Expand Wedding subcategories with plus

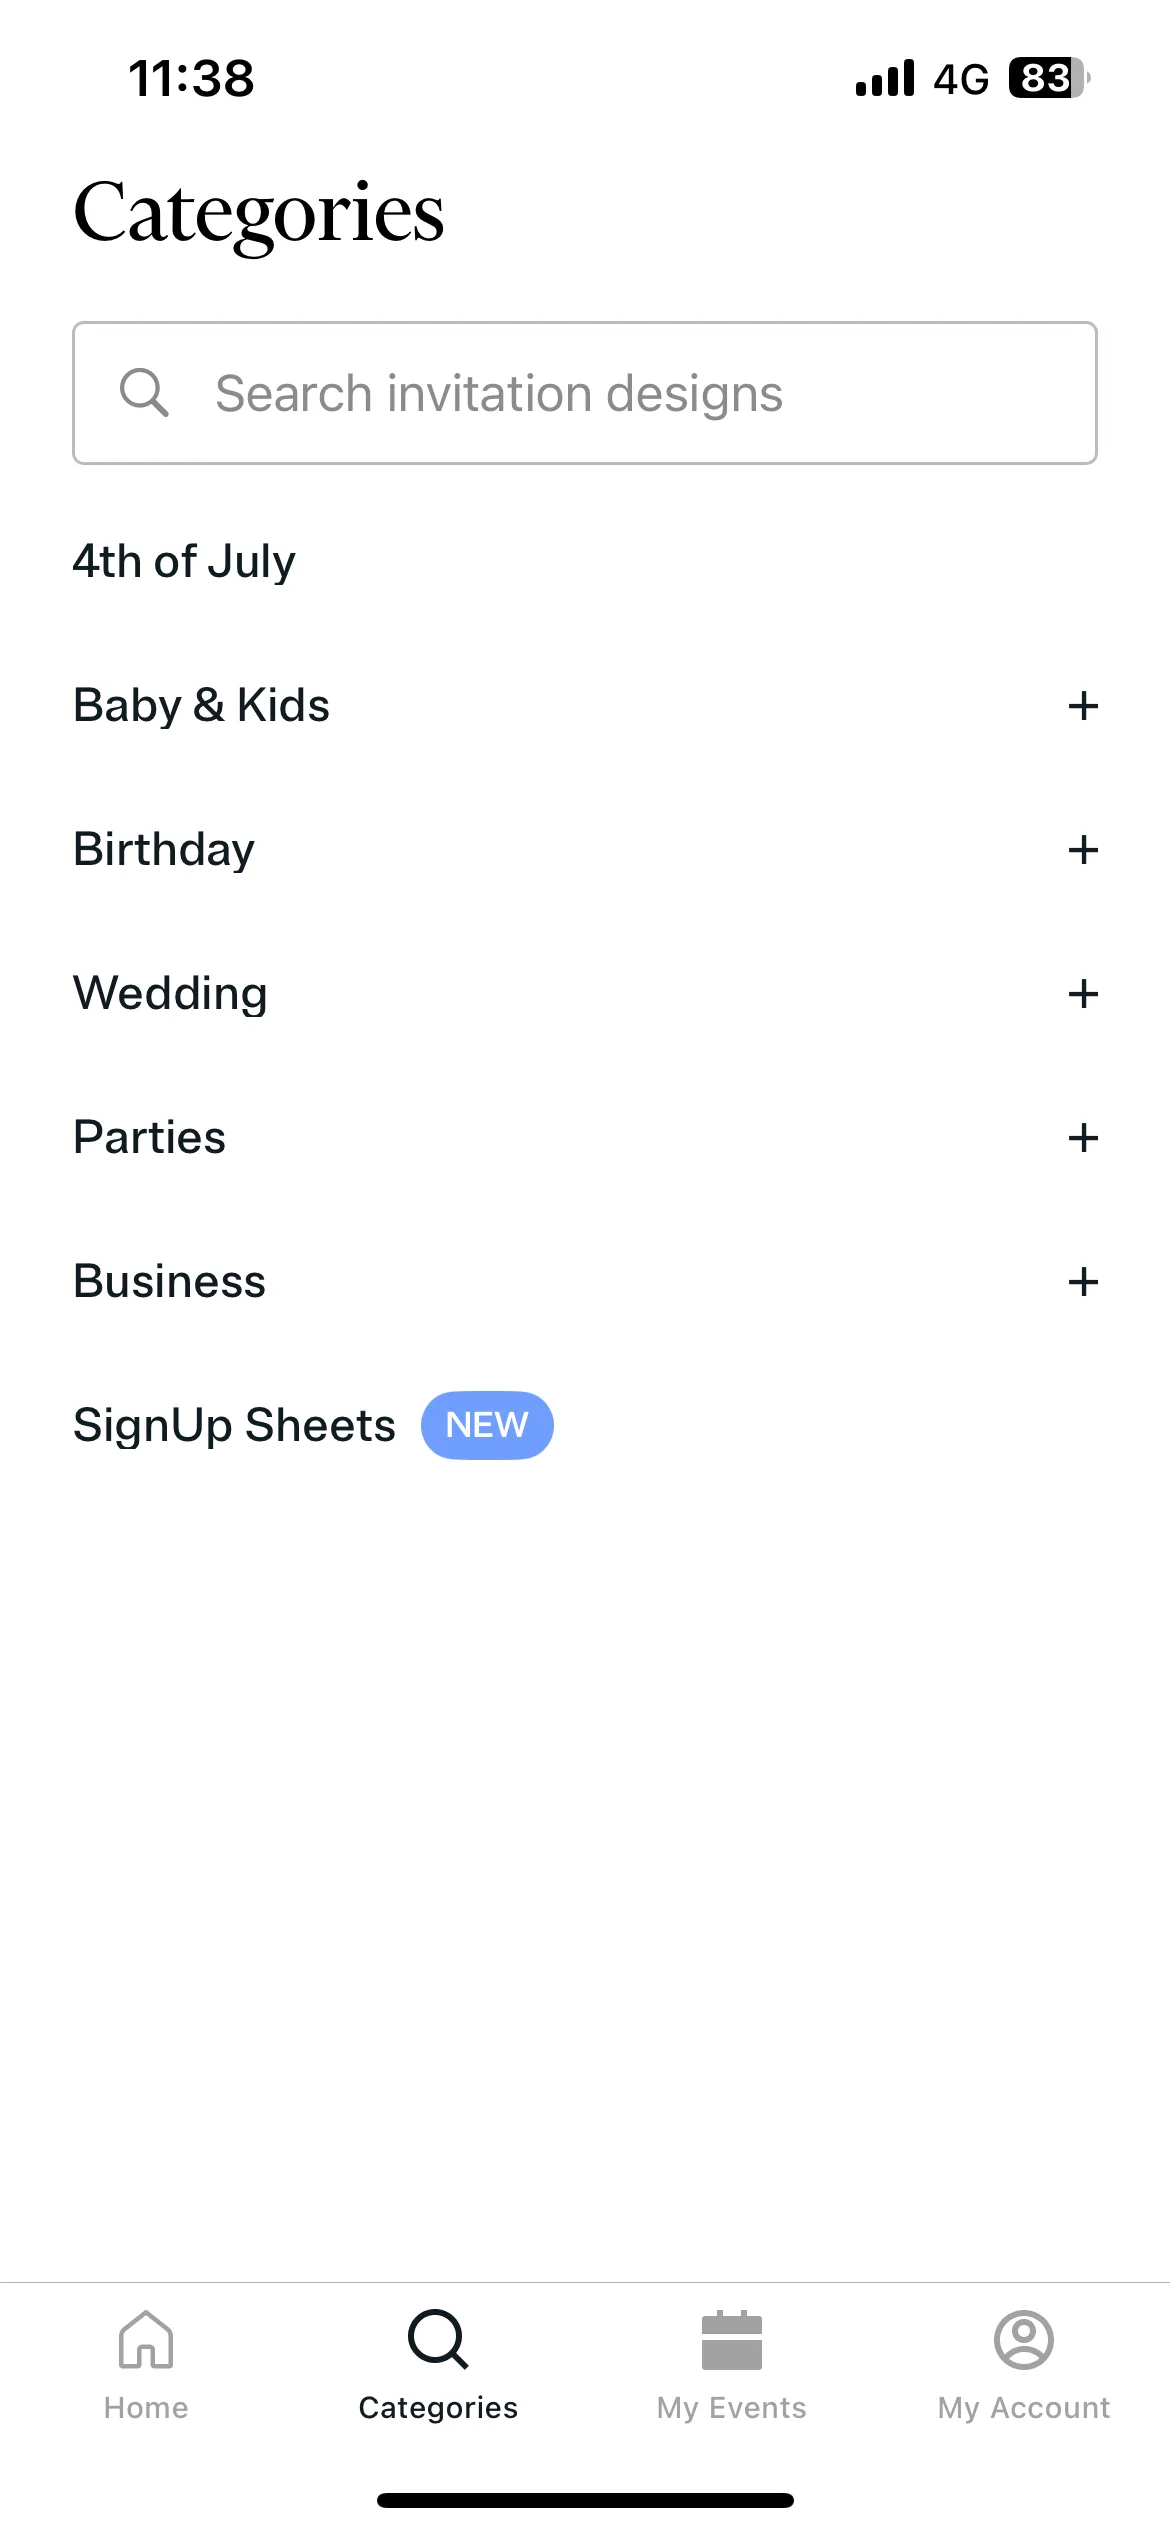point(1083,994)
